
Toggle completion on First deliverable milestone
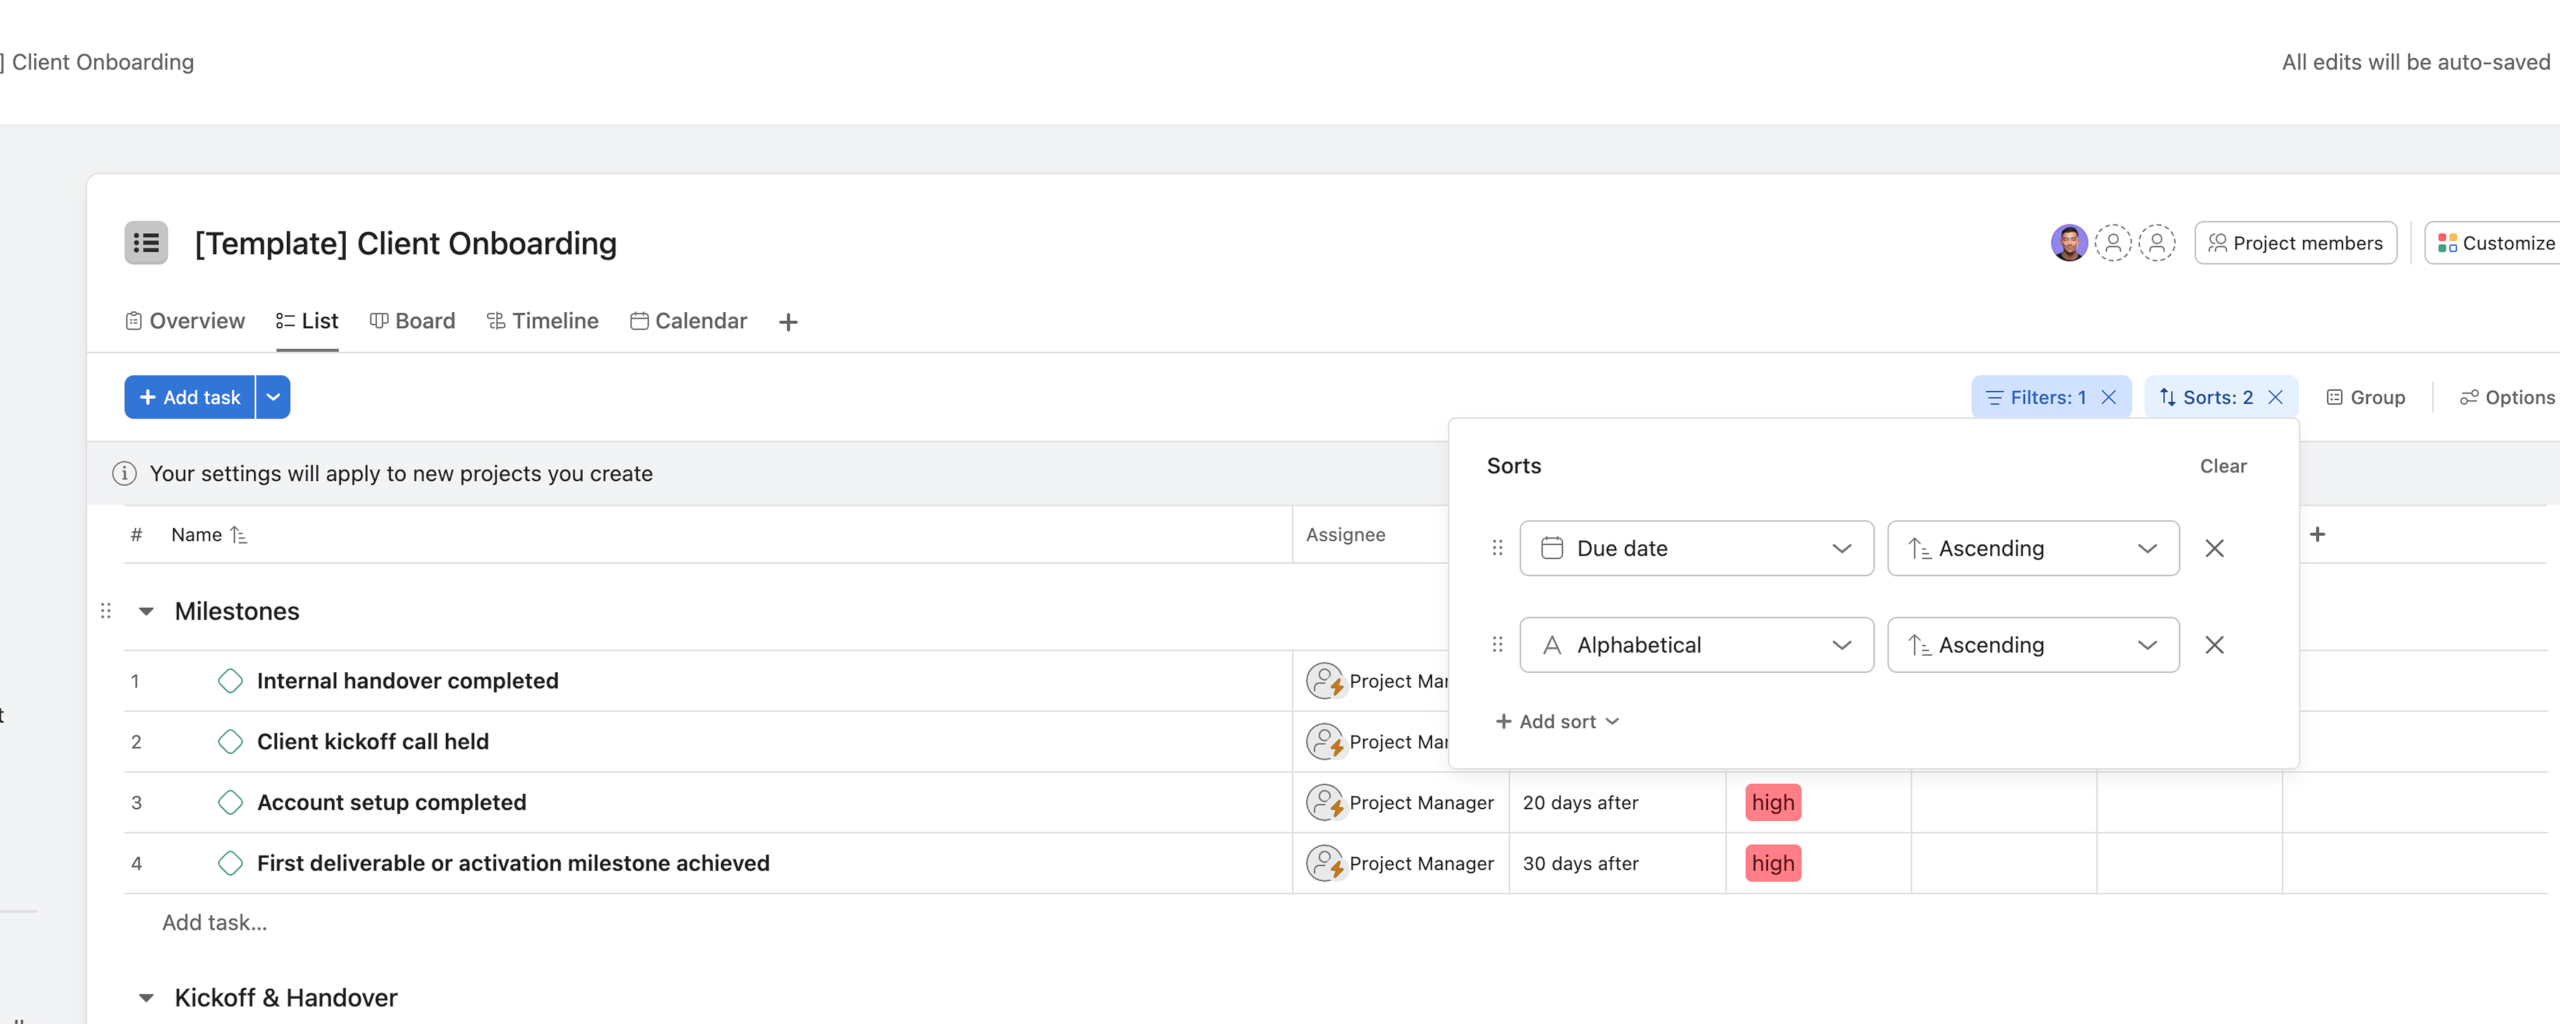click(x=230, y=863)
